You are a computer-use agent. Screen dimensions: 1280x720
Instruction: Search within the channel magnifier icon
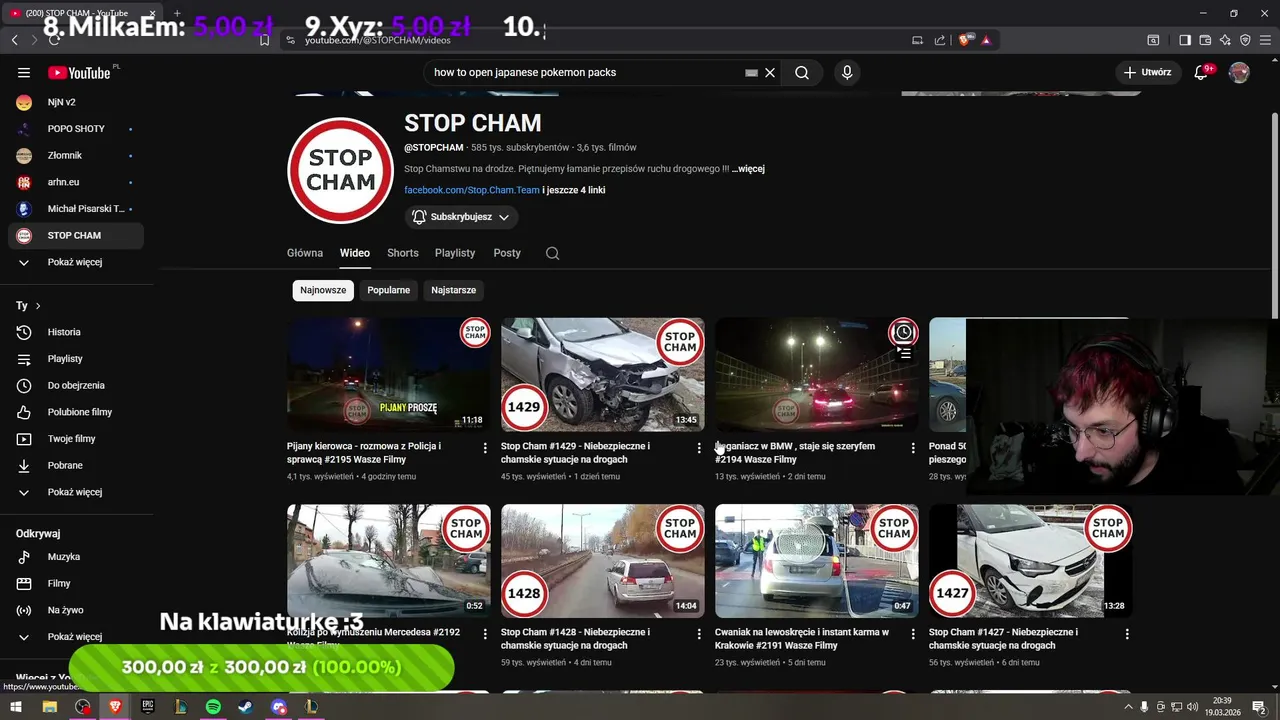click(552, 253)
